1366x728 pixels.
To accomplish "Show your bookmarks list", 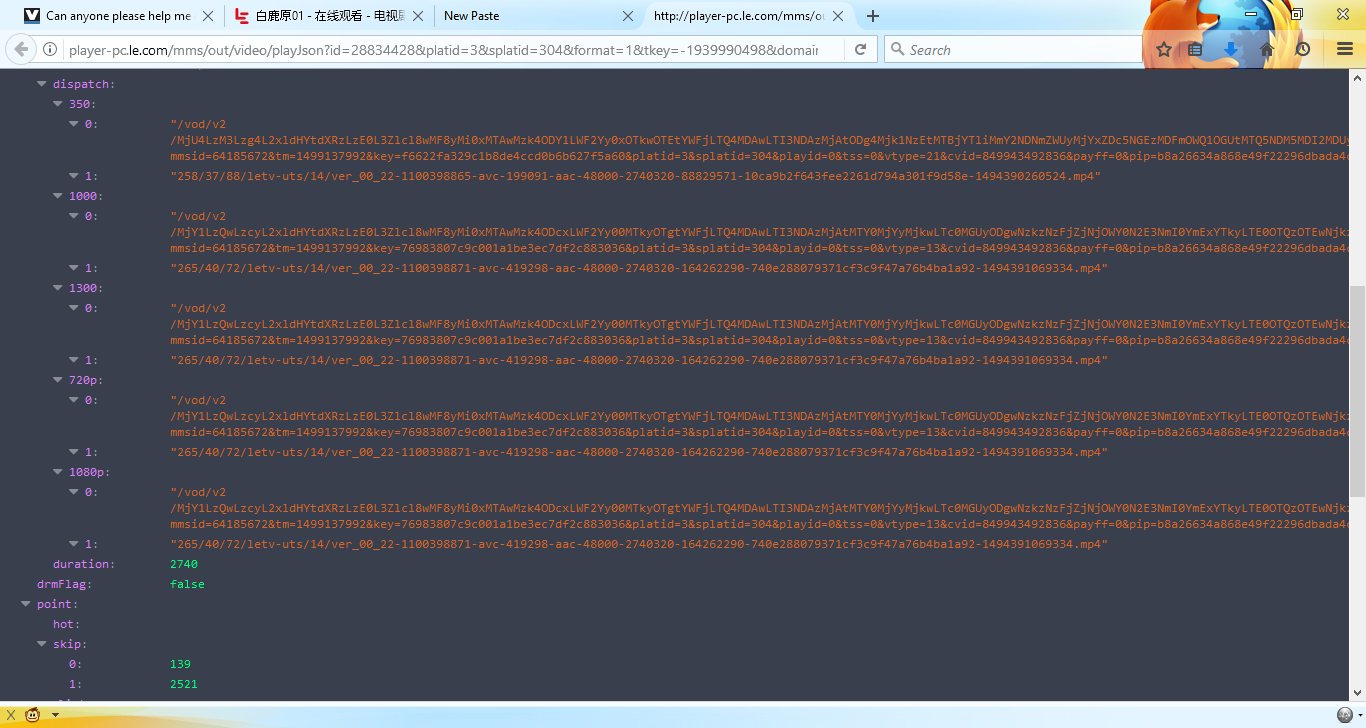I will pos(1195,49).
